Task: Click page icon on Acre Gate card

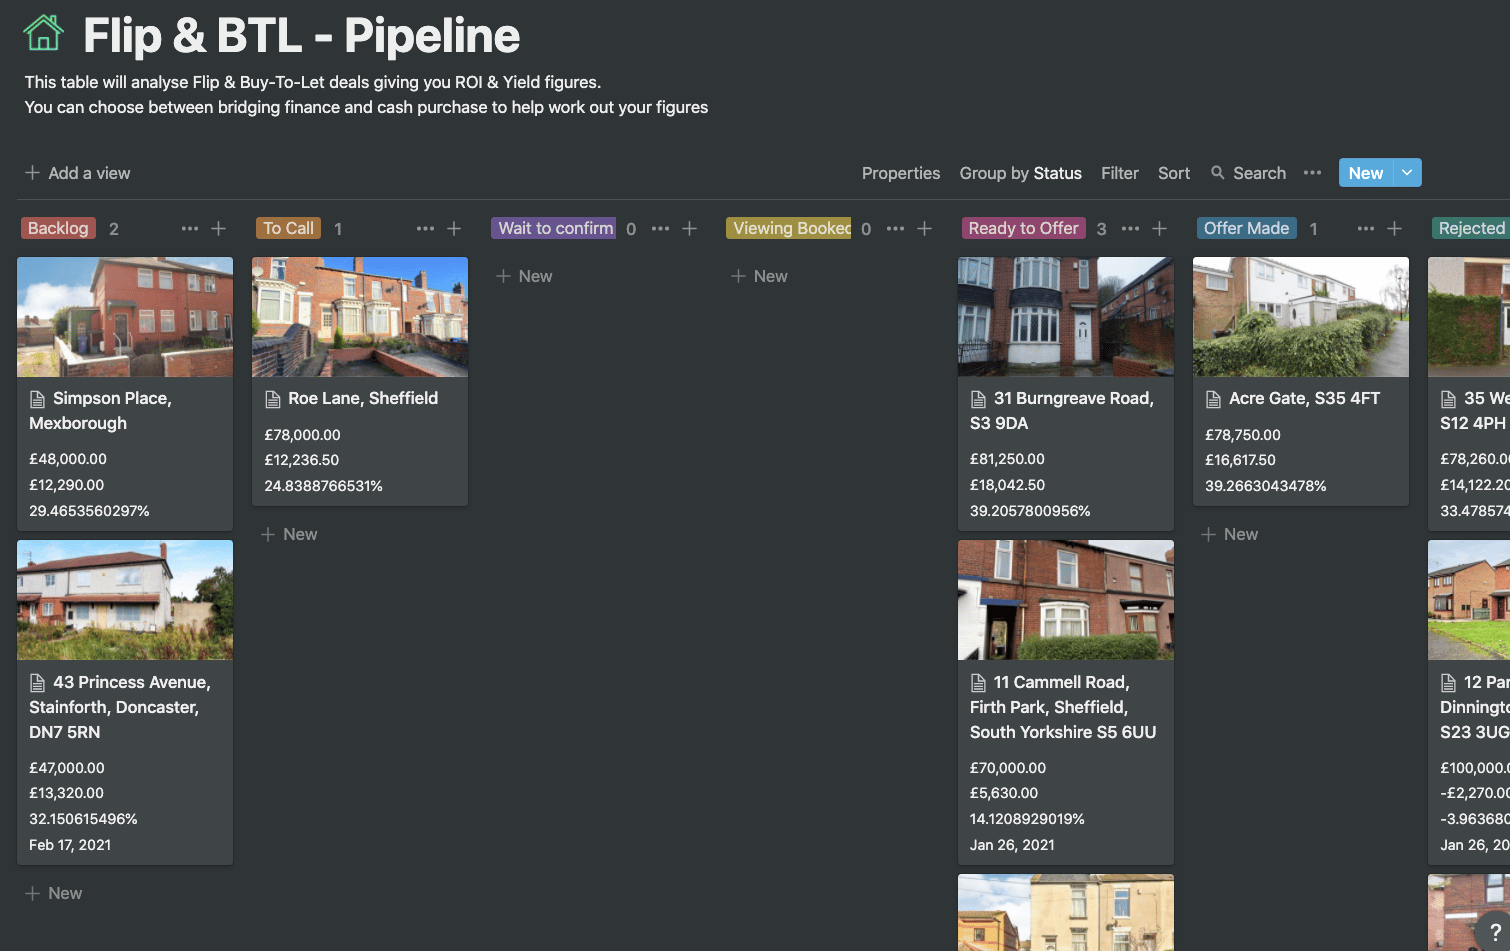Action: tap(1214, 399)
